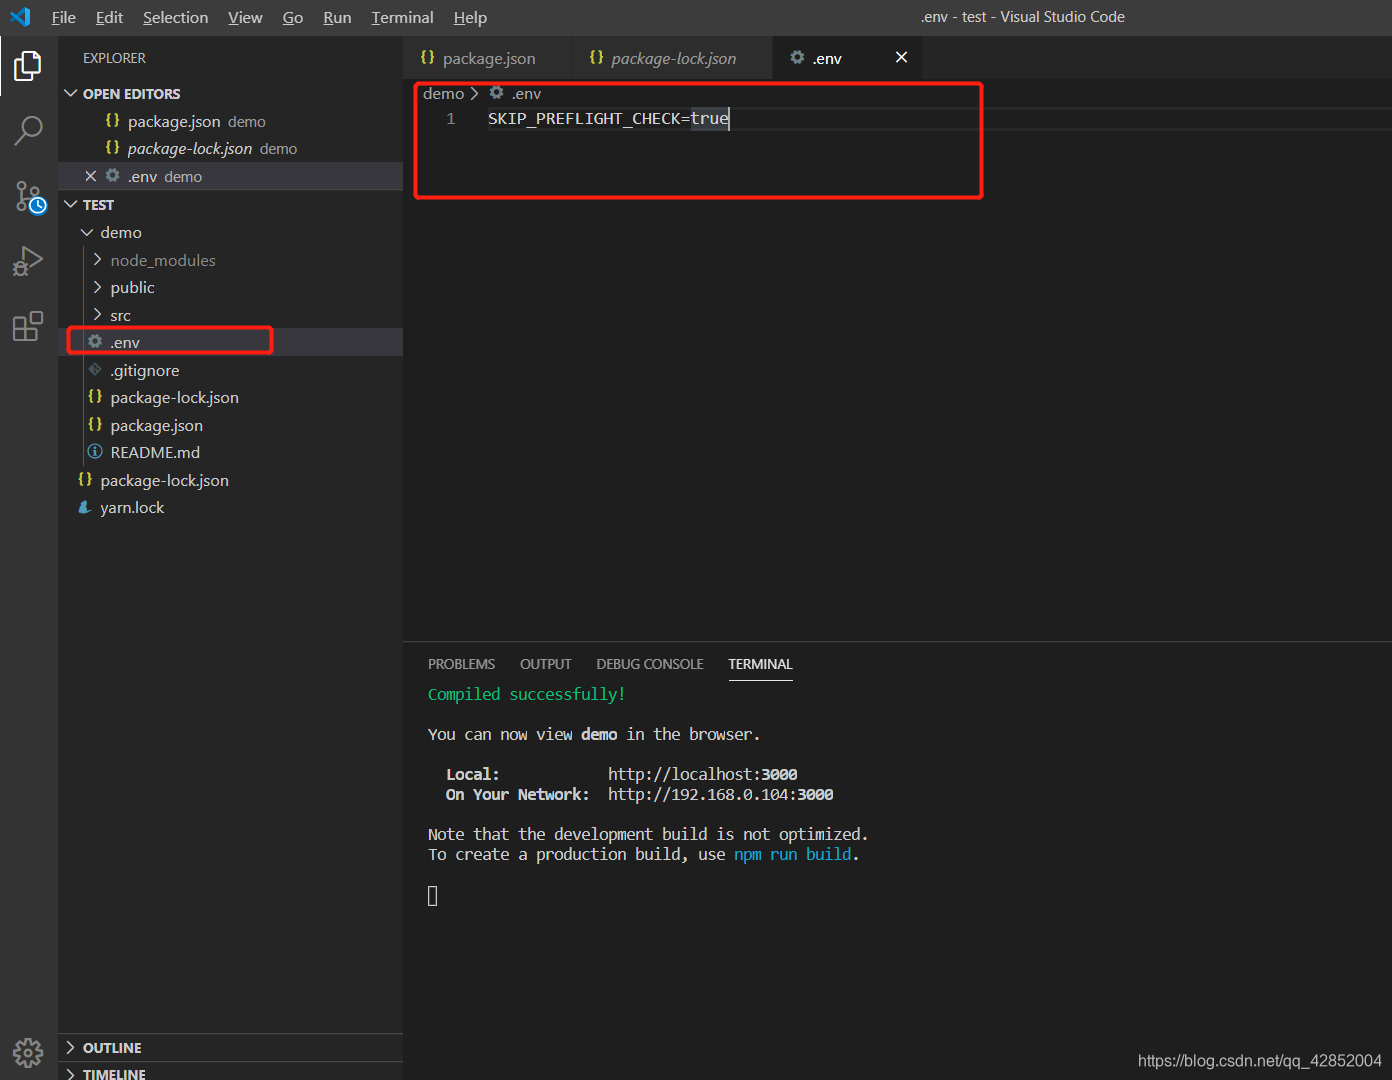Open the Run and Debug view

(29, 261)
